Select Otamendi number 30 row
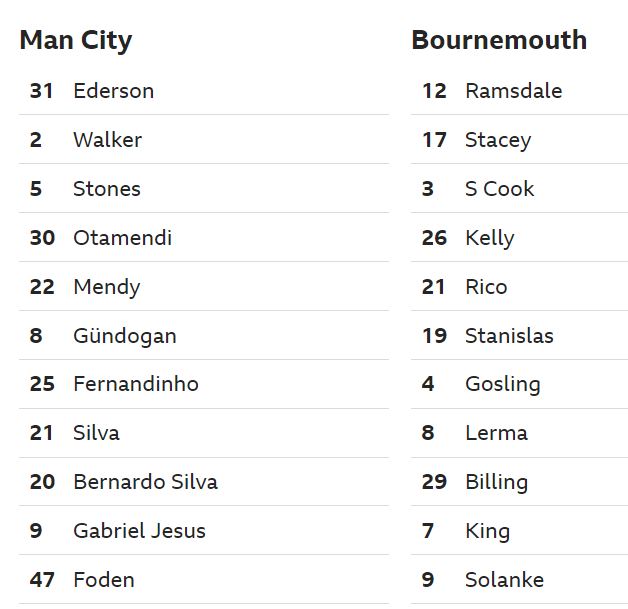The image size is (628, 609). [203, 237]
